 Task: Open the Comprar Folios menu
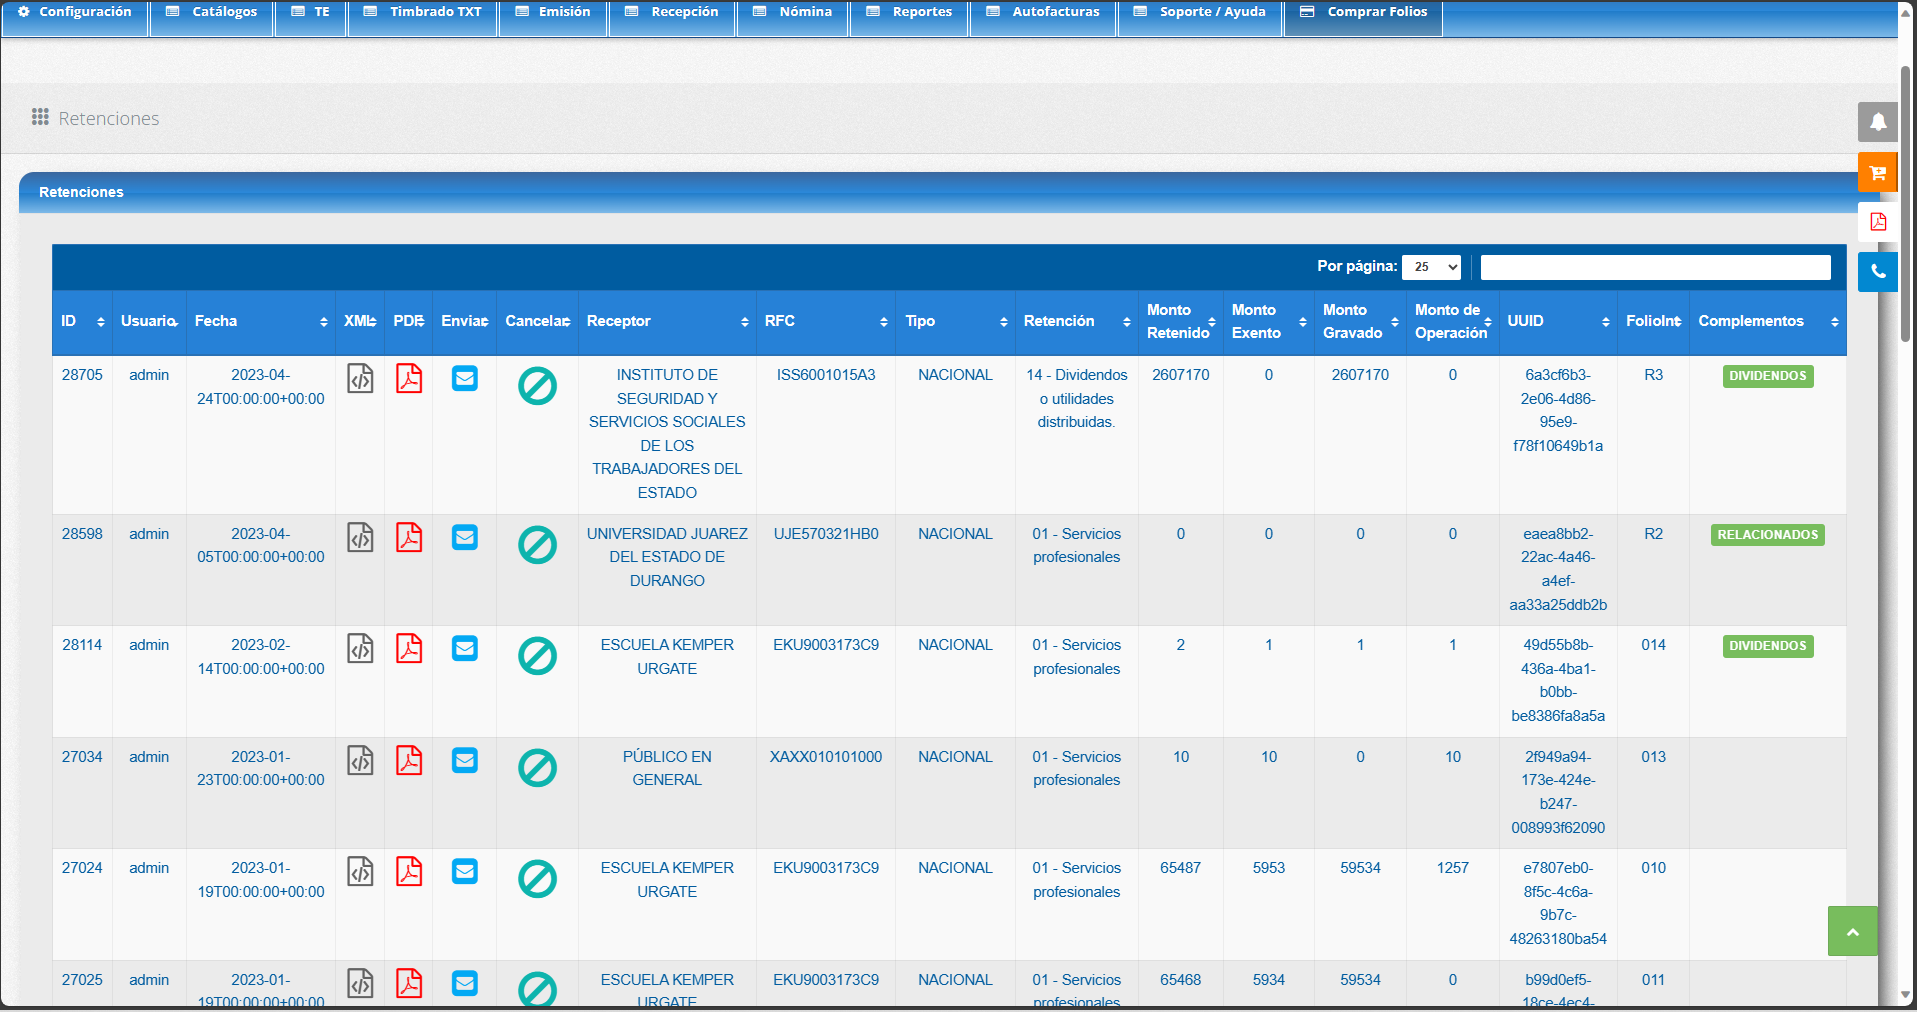pos(1363,13)
